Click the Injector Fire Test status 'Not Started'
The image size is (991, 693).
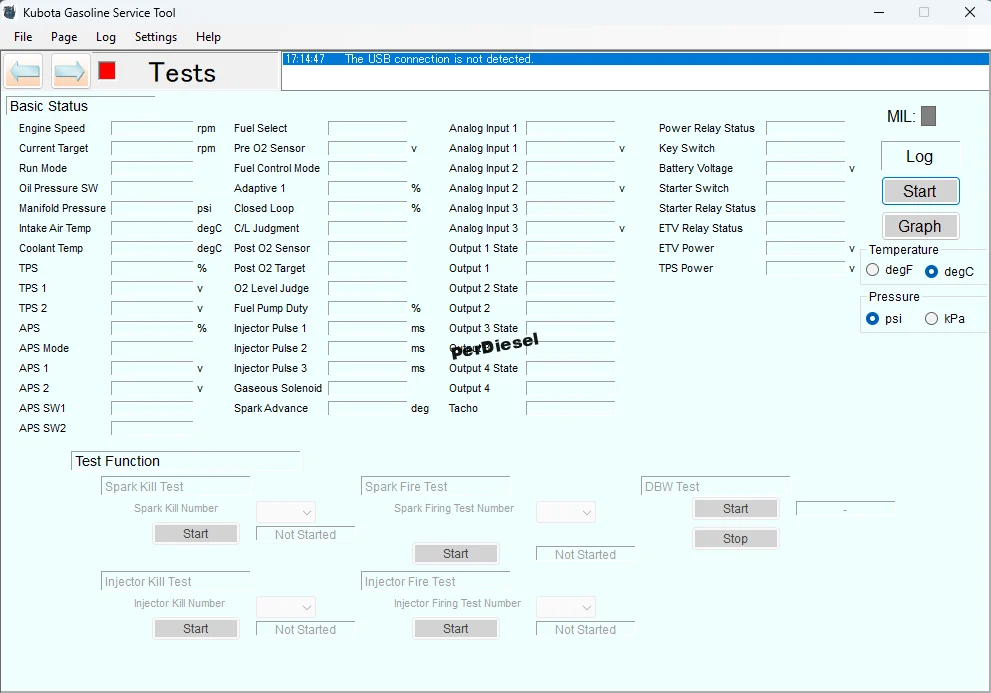(585, 629)
